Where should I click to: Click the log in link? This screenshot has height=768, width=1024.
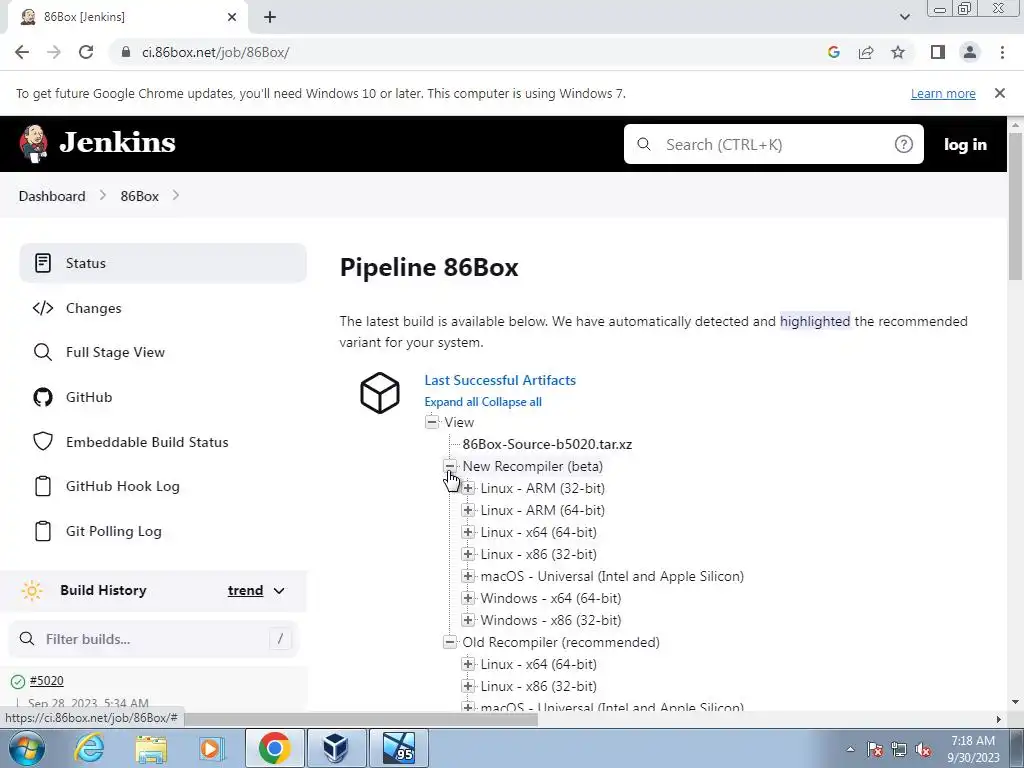coord(965,144)
